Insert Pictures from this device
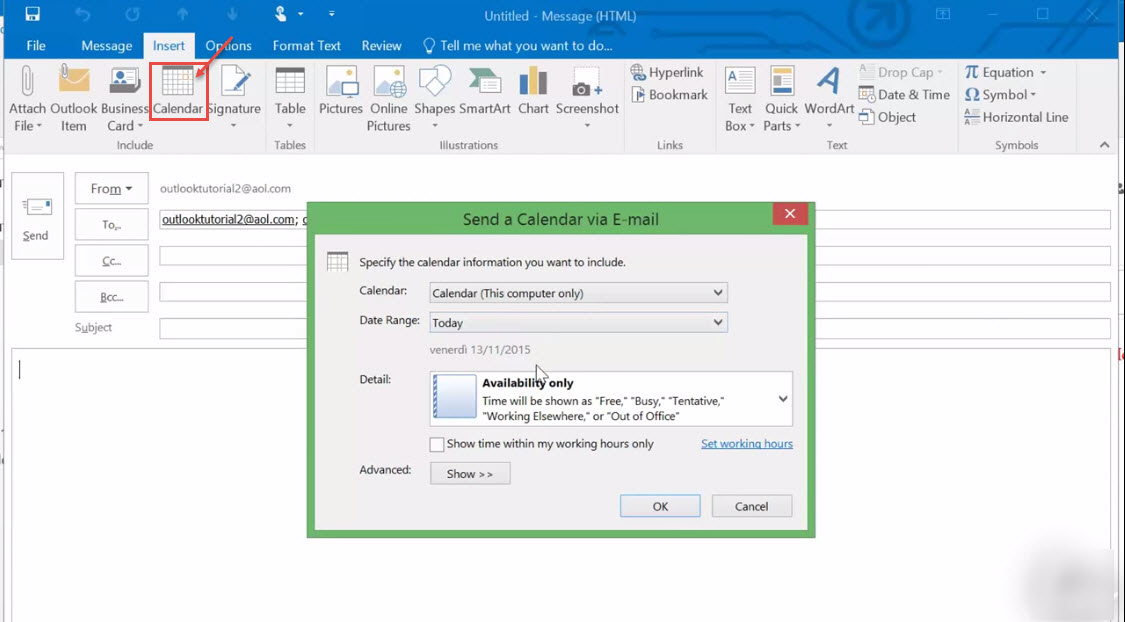 click(341, 92)
